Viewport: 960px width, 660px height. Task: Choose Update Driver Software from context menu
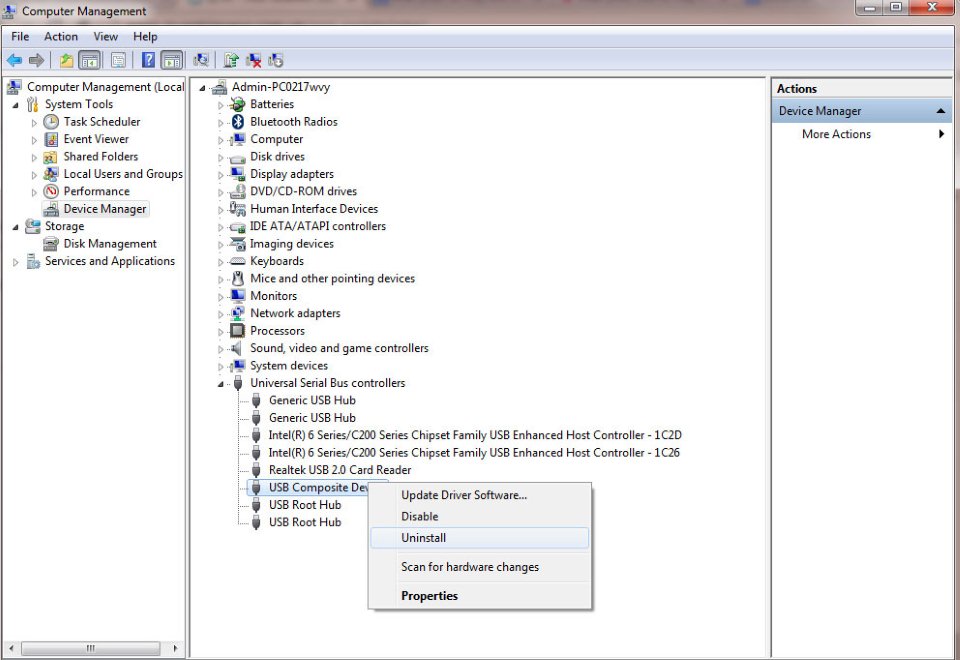pyautogui.click(x=479, y=495)
